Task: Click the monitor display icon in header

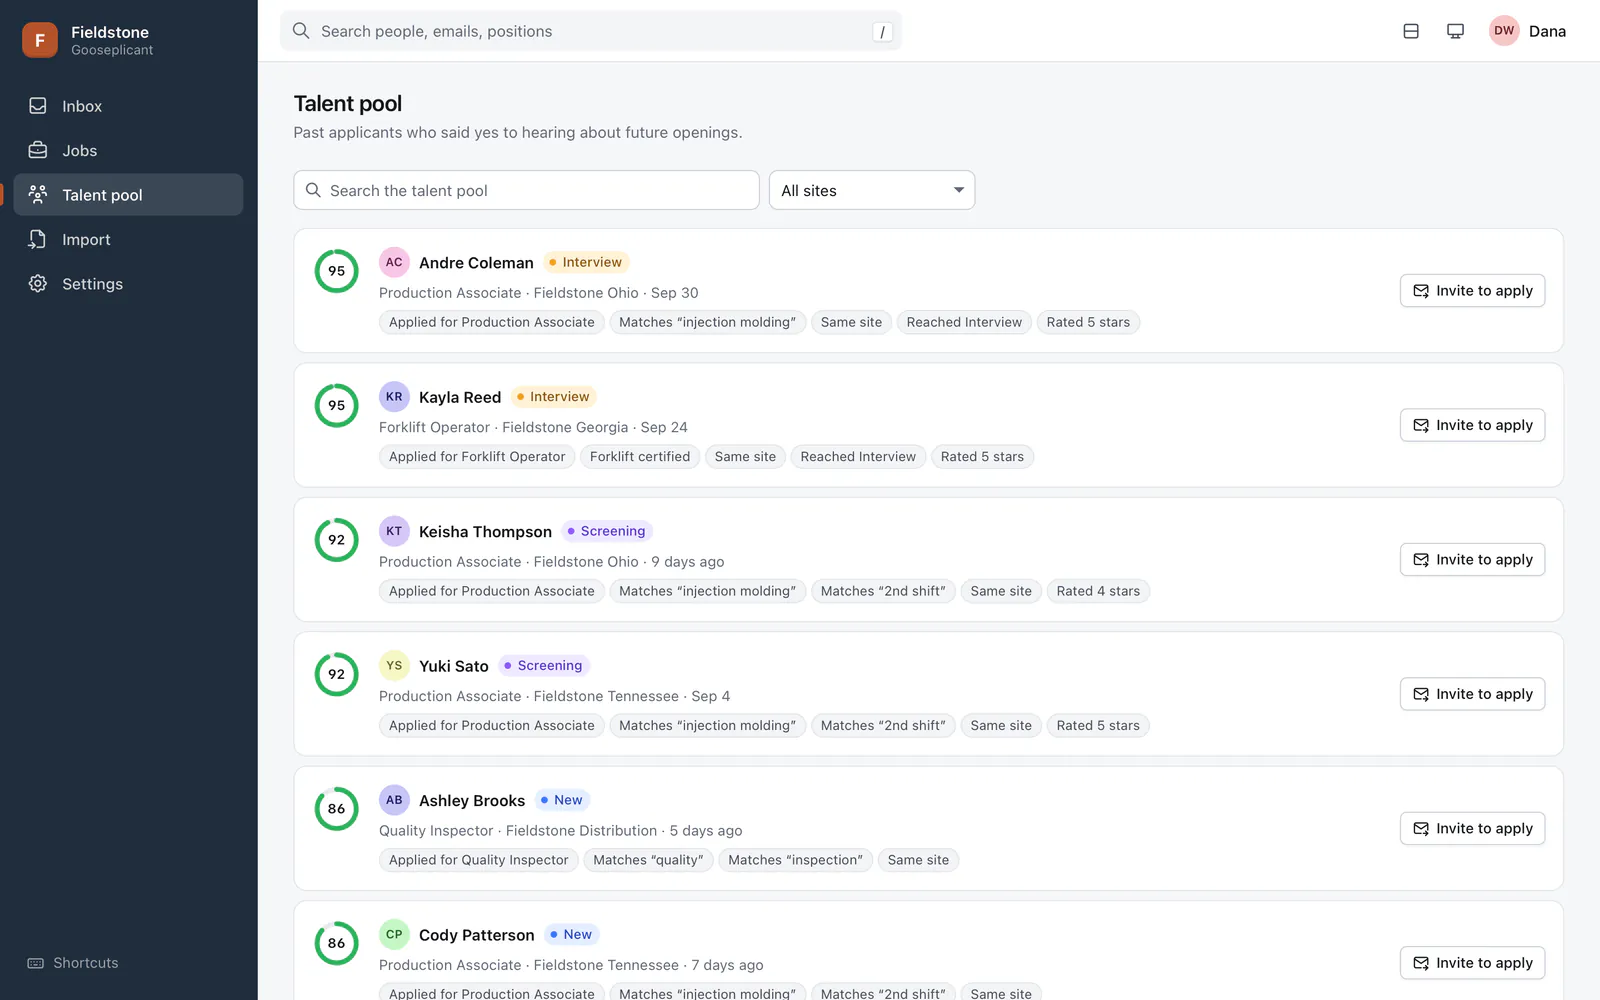Action: pos(1456,31)
